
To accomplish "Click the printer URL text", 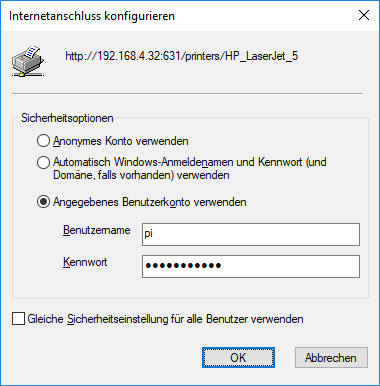I will pos(182,56).
